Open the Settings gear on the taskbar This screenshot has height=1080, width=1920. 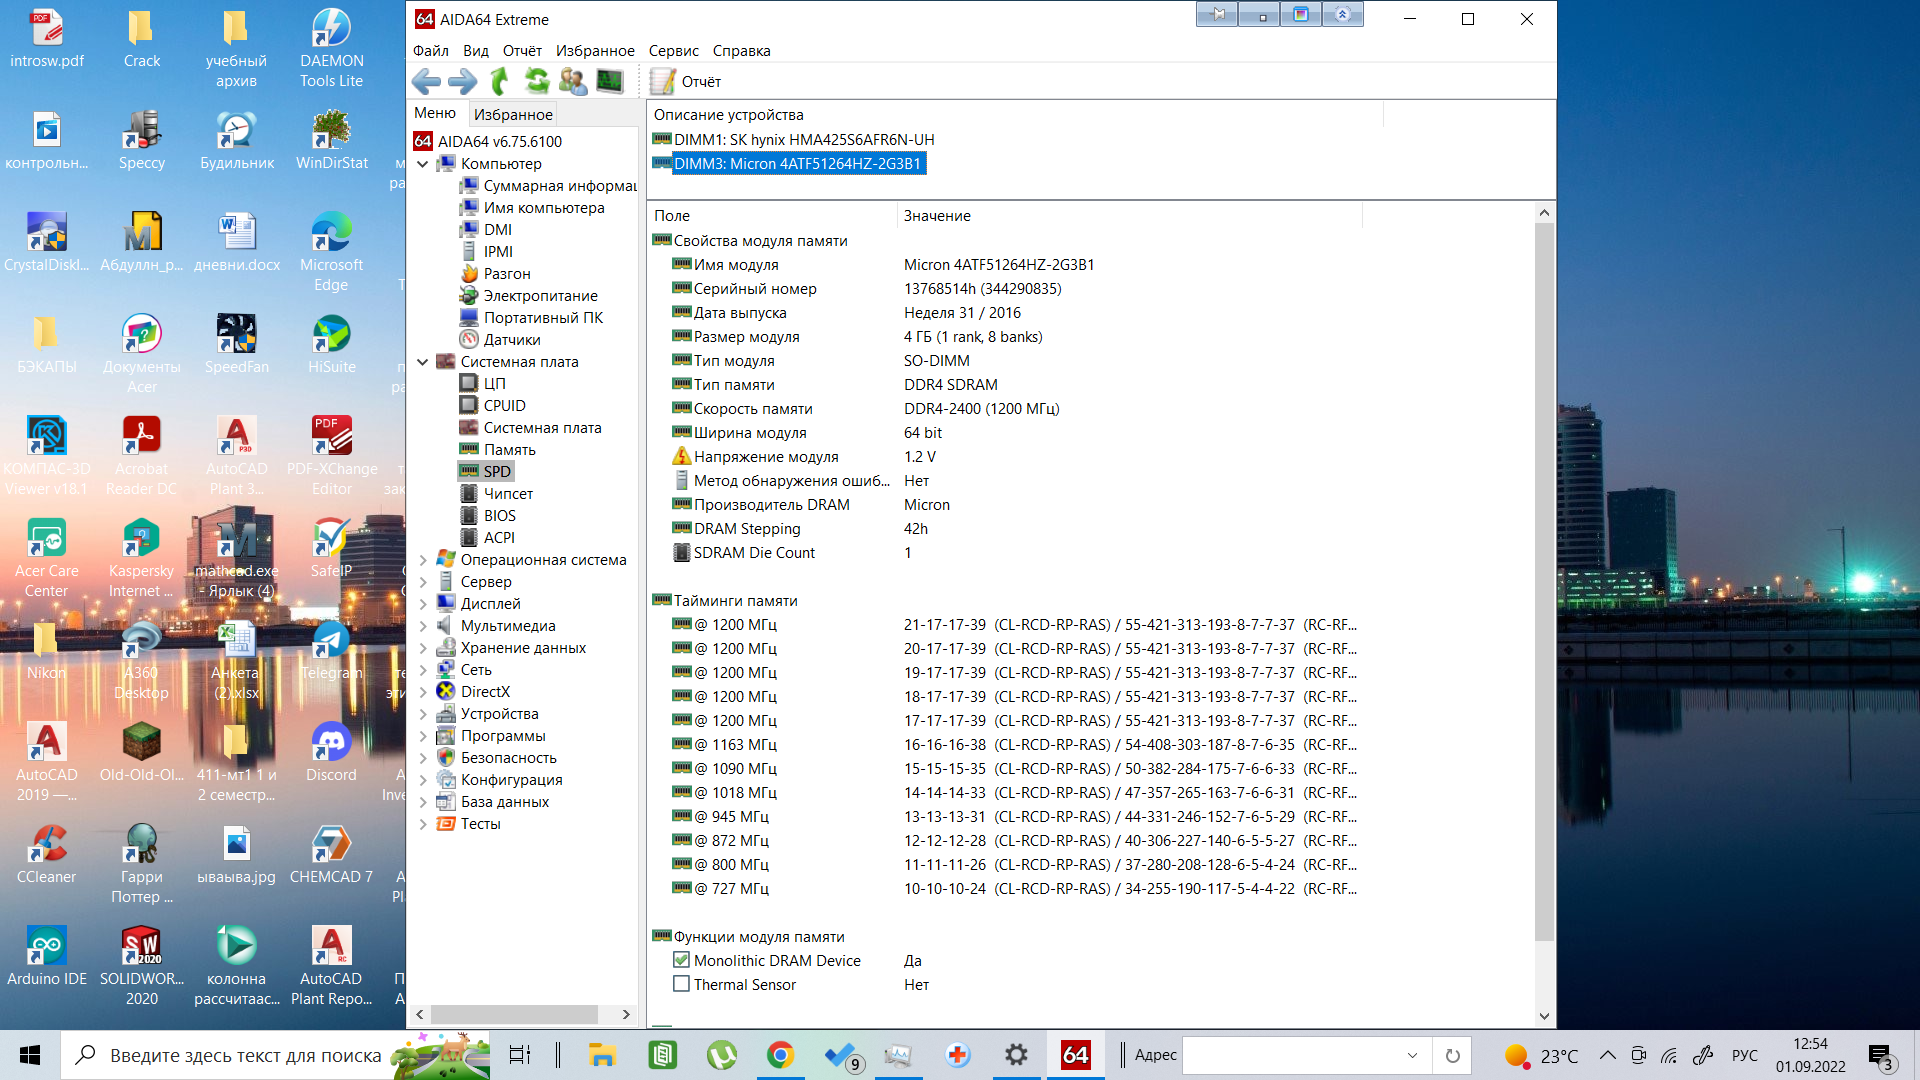[1016, 1055]
